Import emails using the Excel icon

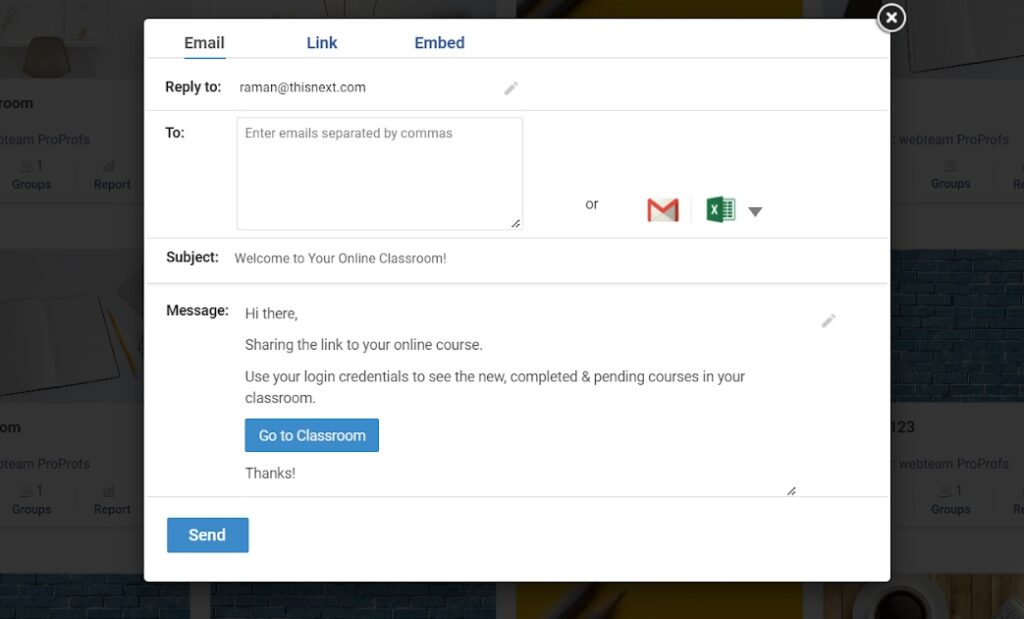720,210
